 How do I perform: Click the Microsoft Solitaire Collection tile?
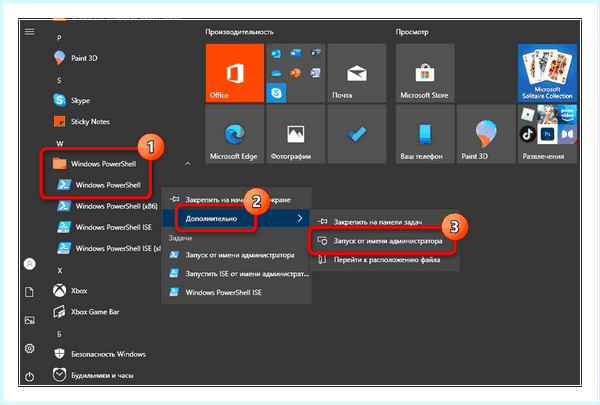pos(547,73)
